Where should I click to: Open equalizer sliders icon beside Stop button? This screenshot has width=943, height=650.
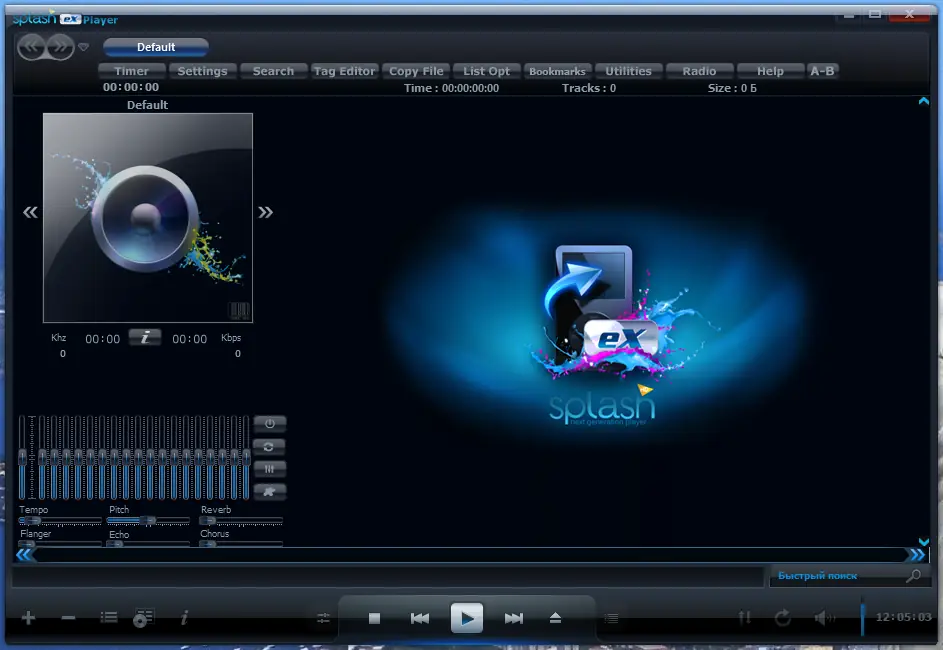click(x=324, y=618)
